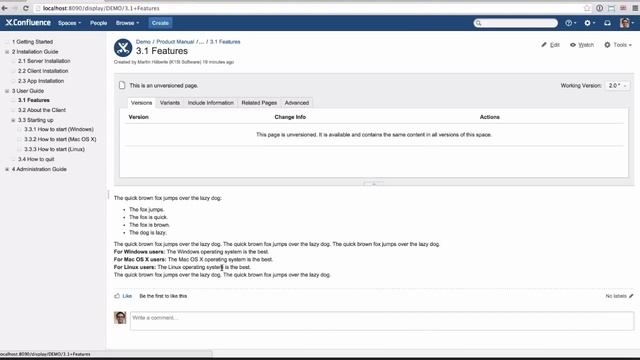The image size is (640, 360).
Task: Expand the 4 Administration Guide node
Action: (x=7, y=169)
